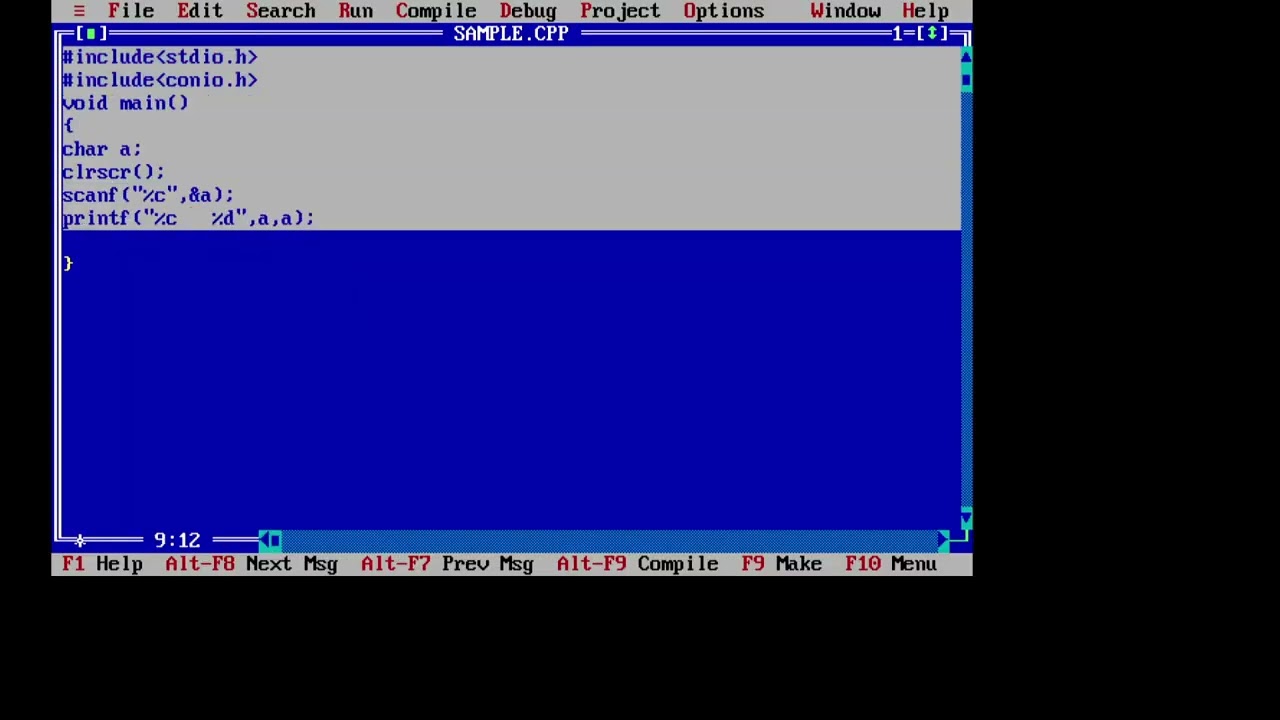Click the horizontal scrollbar track
The height and width of the screenshot is (720, 1280).
[x=610, y=540]
